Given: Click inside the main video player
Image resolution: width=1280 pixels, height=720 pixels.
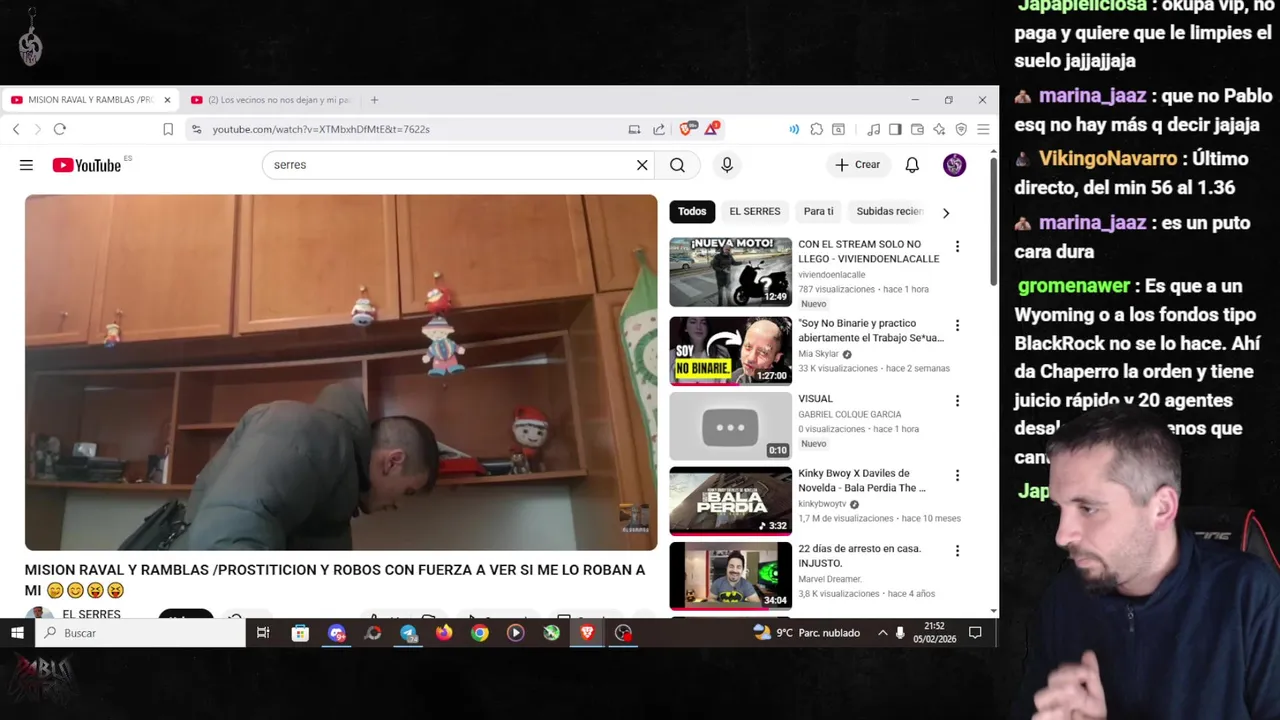Looking at the screenshot, I should (x=341, y=372).
